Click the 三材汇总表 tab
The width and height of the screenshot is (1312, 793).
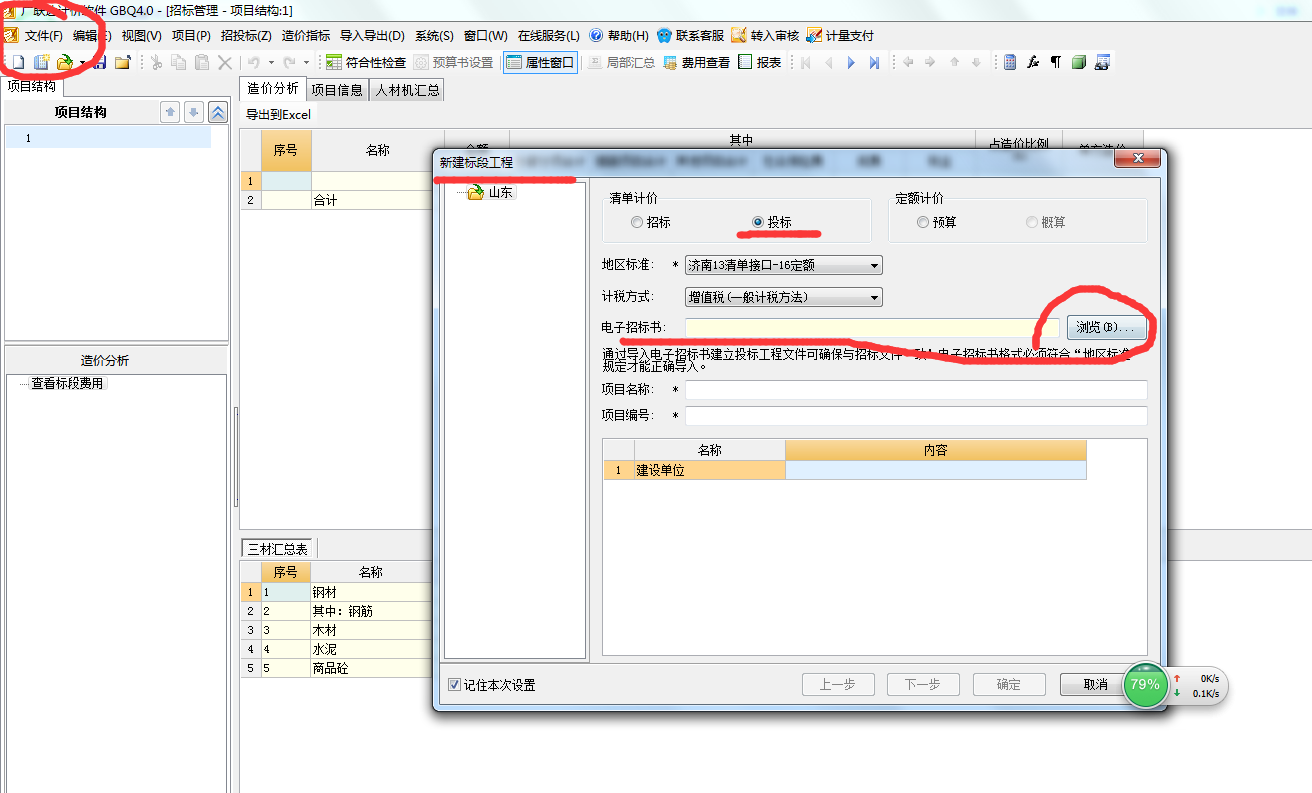278,548
